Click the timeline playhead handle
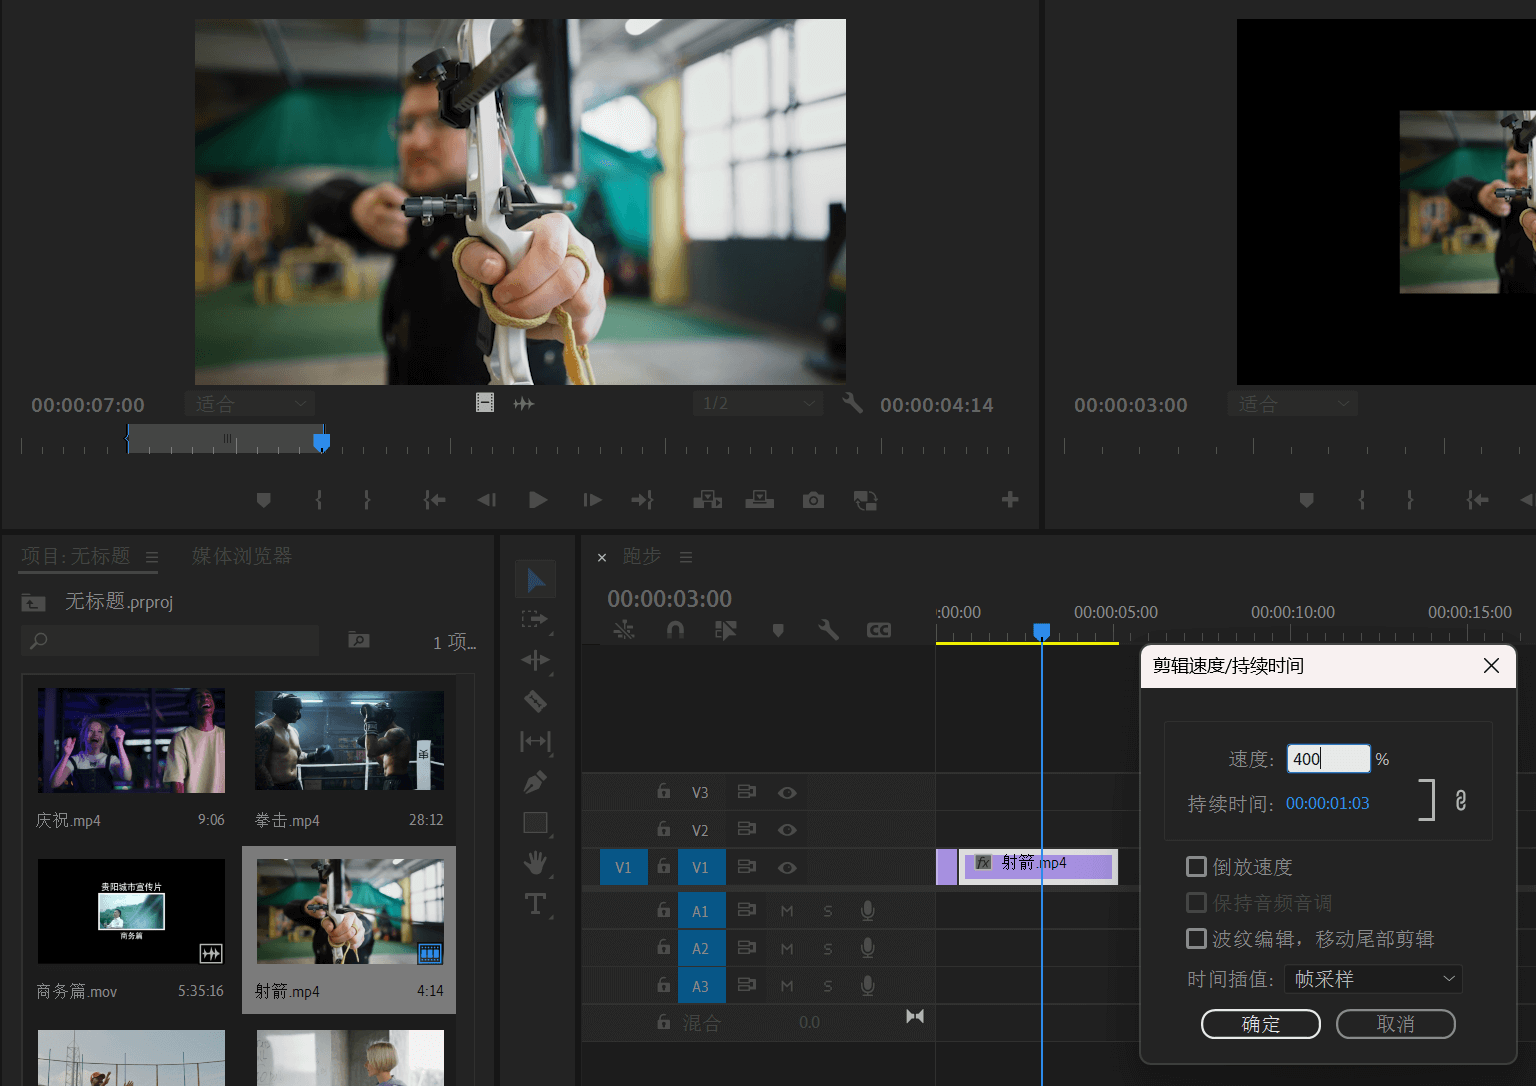 [x=1042, y=631]
